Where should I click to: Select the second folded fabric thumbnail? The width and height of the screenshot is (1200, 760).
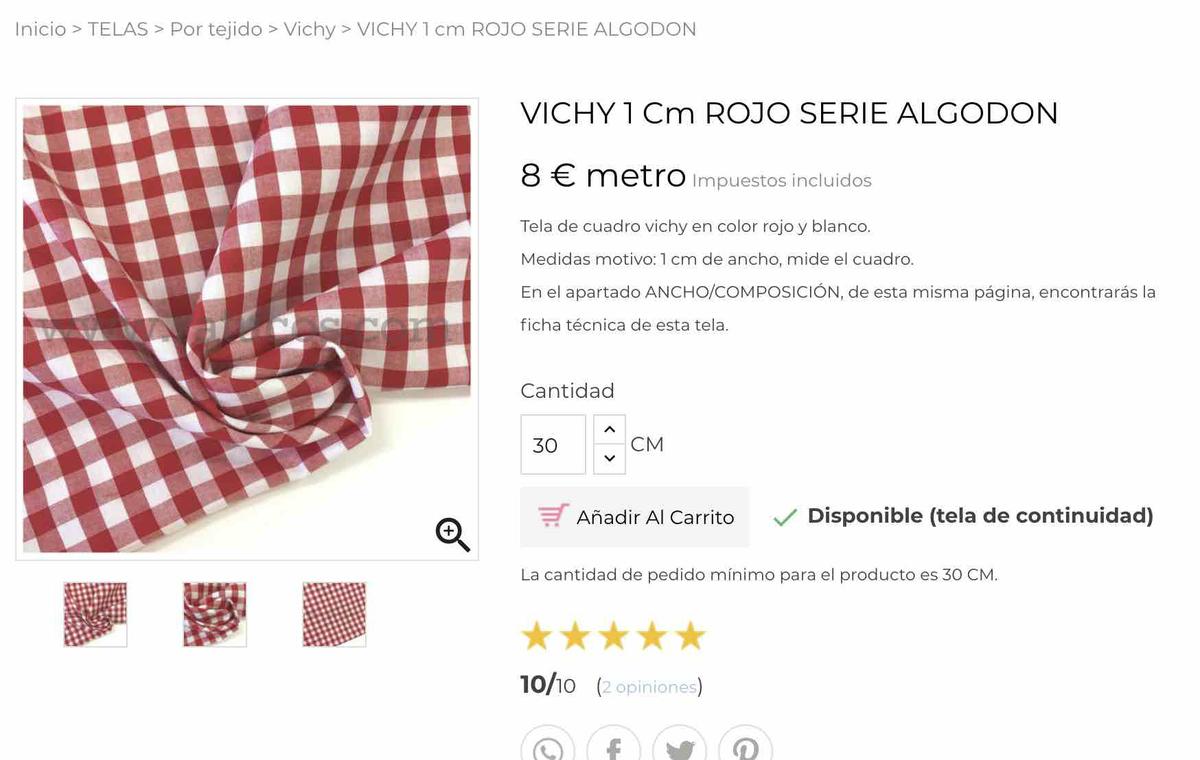tap(215, 614)
